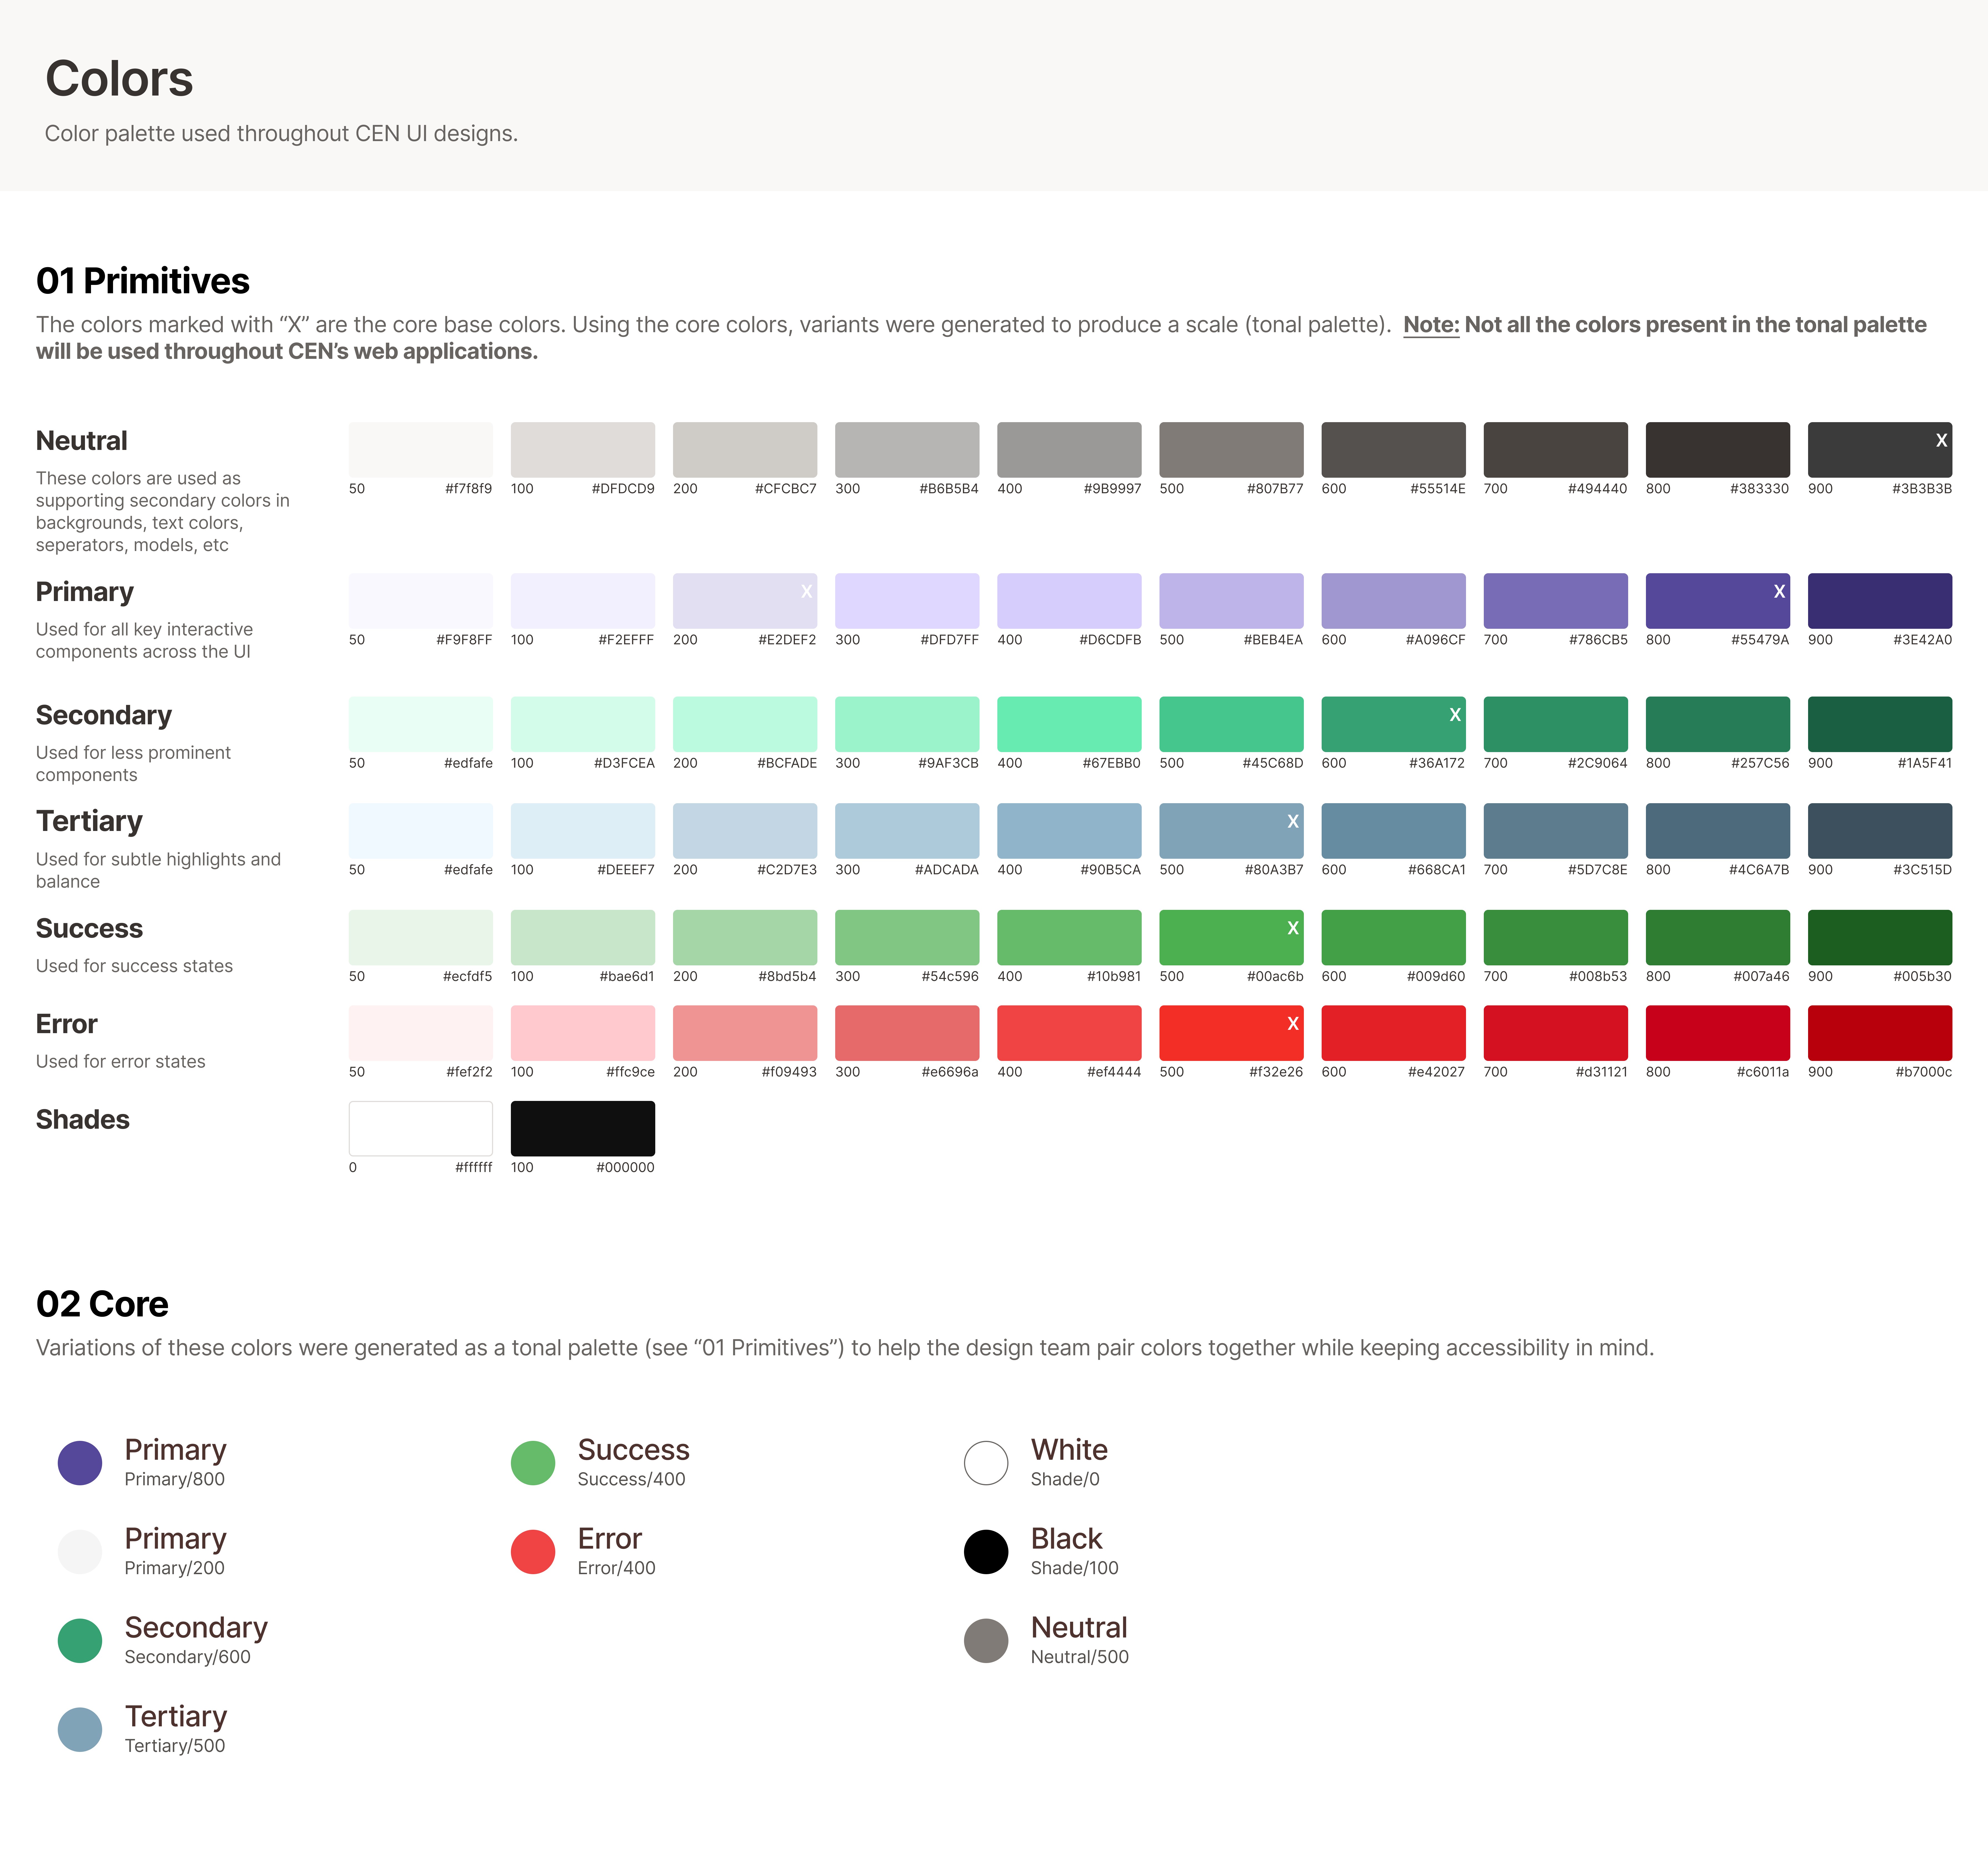
Task: Click the gray Neutral/500 core circle
Action: 986,1641
